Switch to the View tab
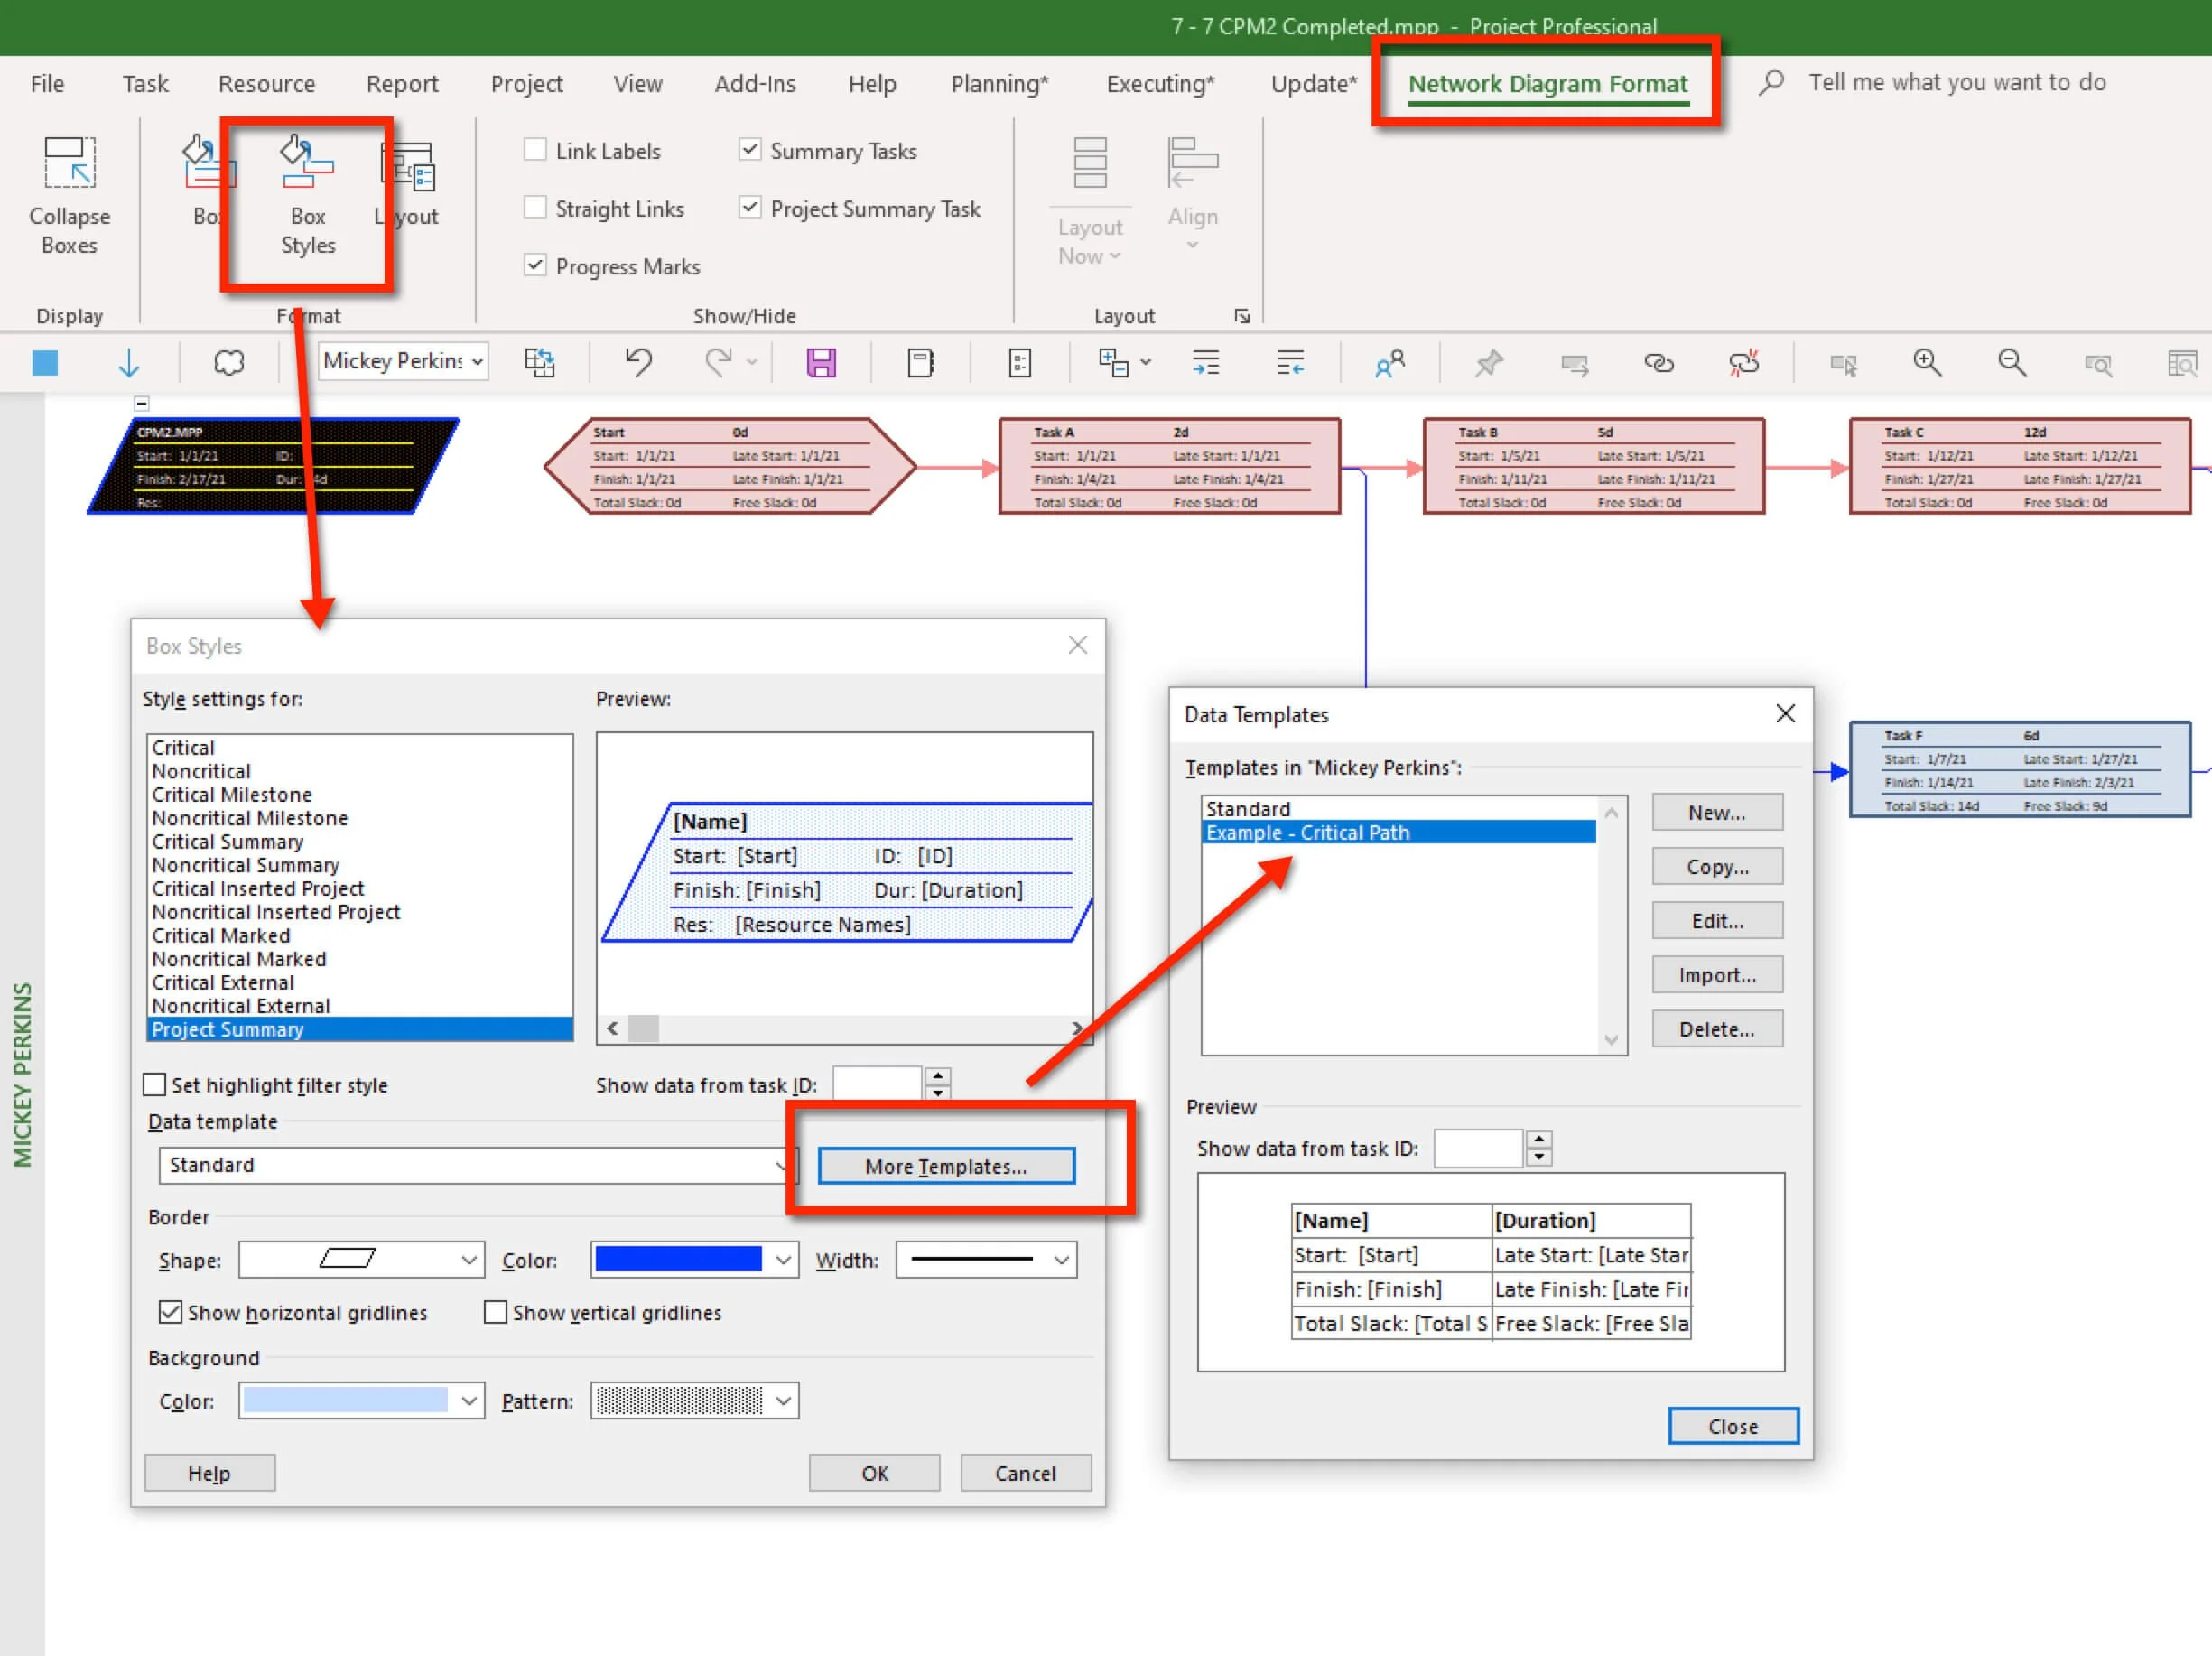The width and height of the screenshot is (2212, 1656). pyautogui.click(x=638, y=84)
